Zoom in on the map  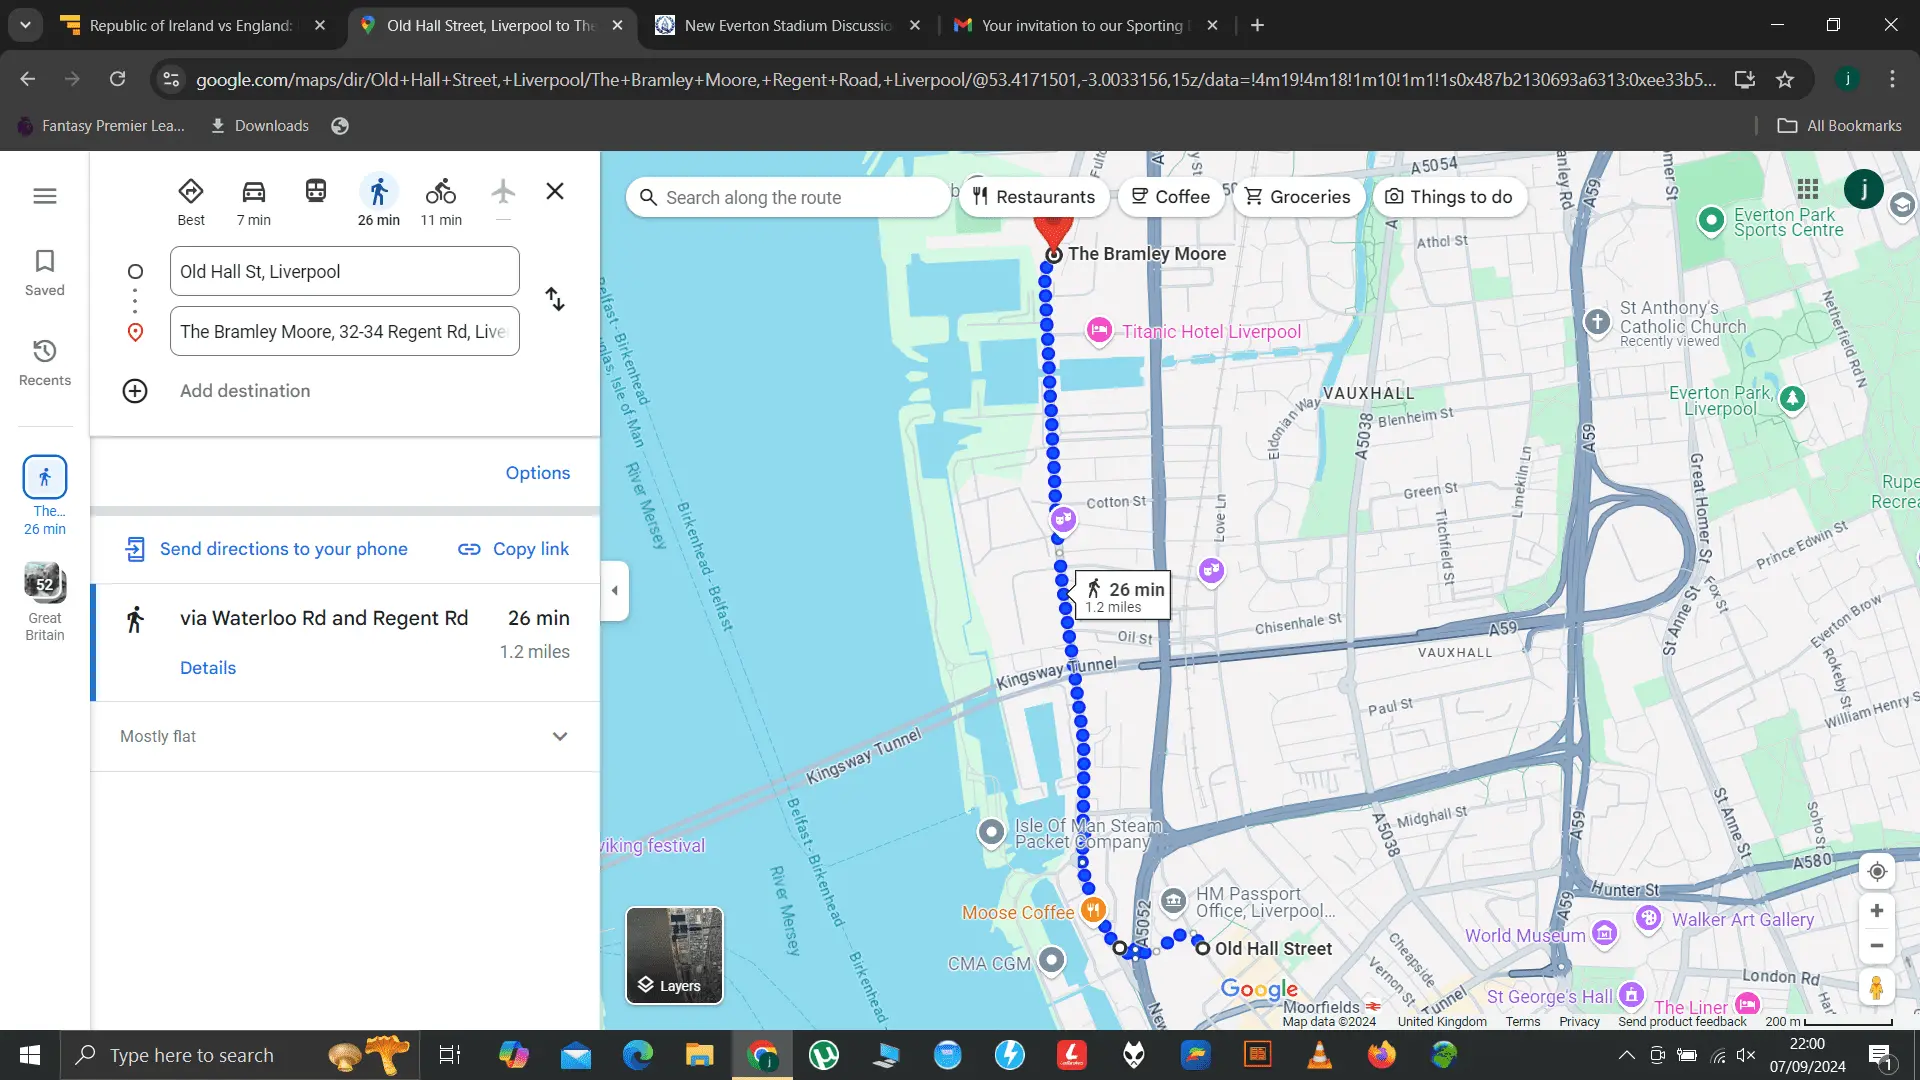point(1877,911)
